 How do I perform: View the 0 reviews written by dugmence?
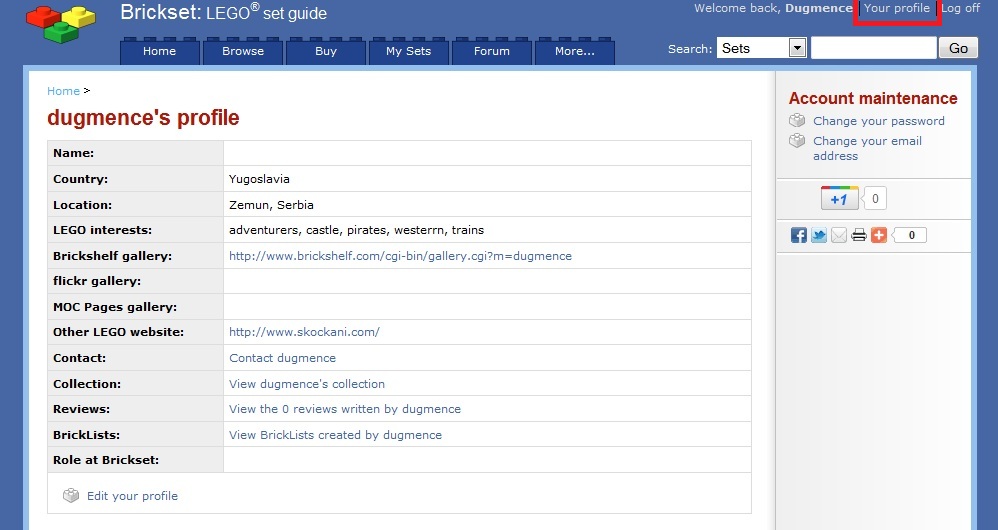click(x=345, y=409)
